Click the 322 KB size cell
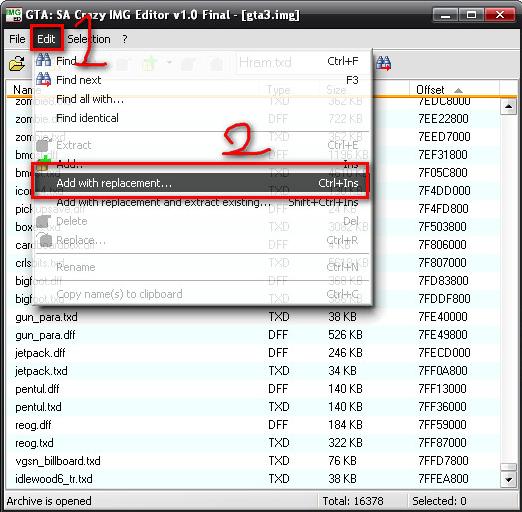522x512 pixels. [345, 443]
